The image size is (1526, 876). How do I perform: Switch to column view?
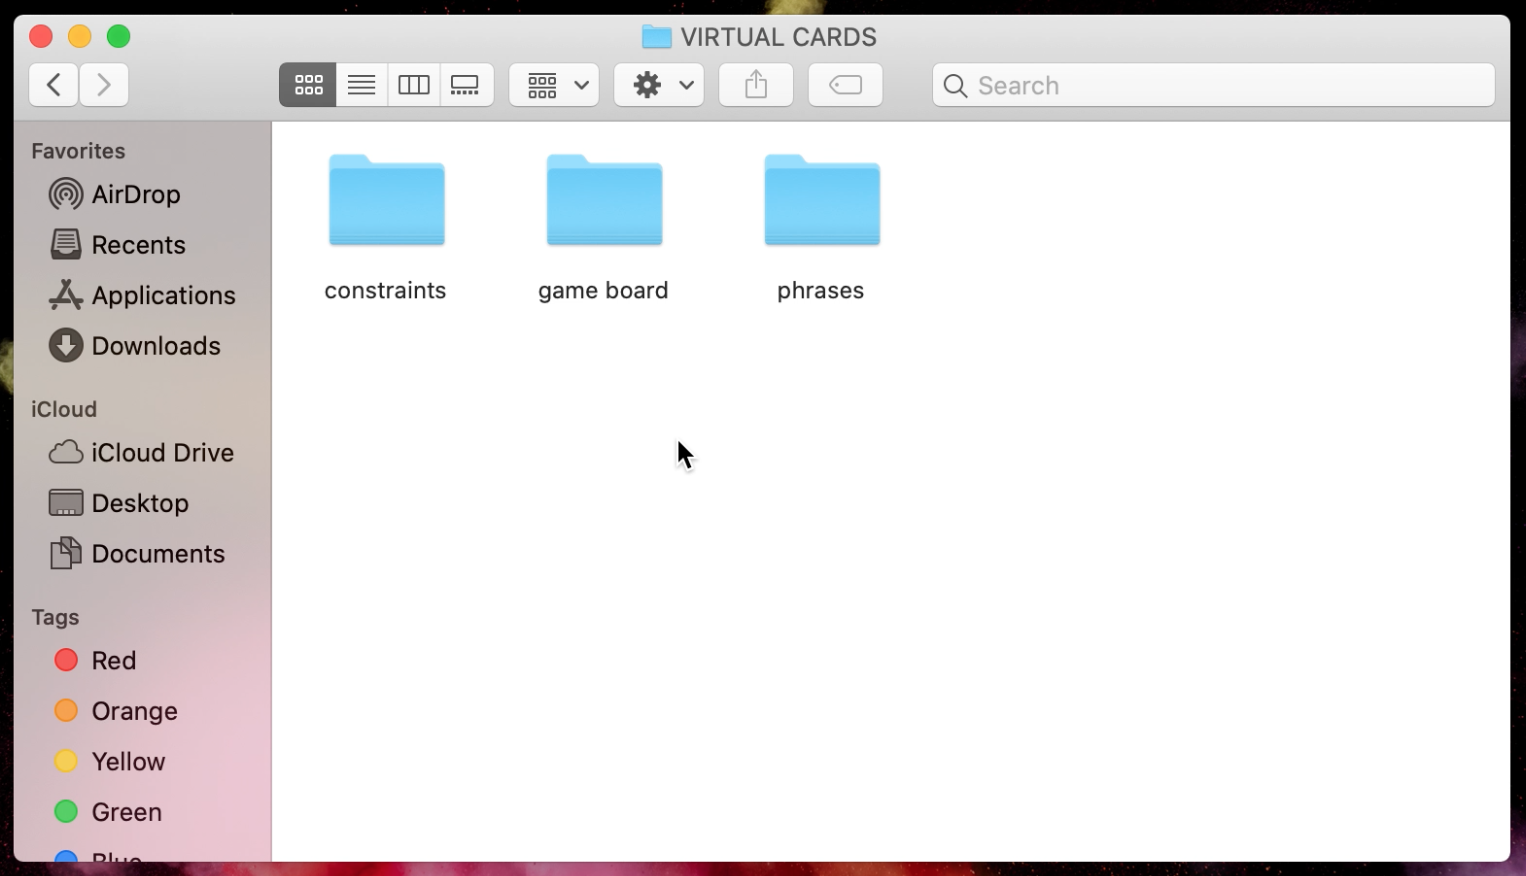[x=413, y=85]
